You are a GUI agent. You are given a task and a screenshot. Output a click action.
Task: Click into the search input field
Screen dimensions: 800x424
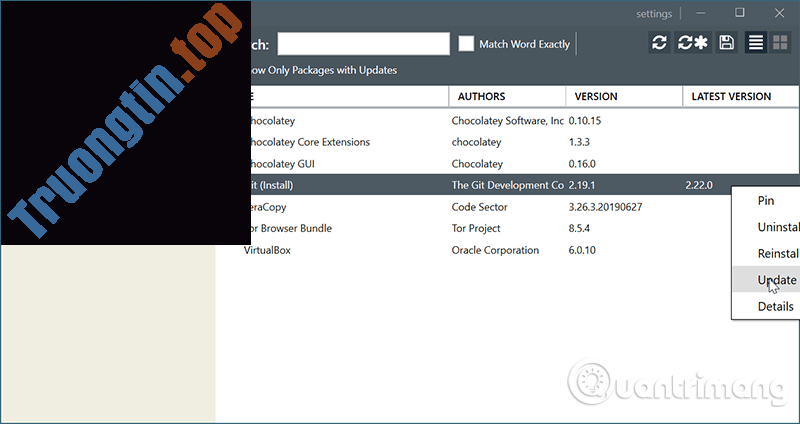pyautogui.click(x=363, y=44)
